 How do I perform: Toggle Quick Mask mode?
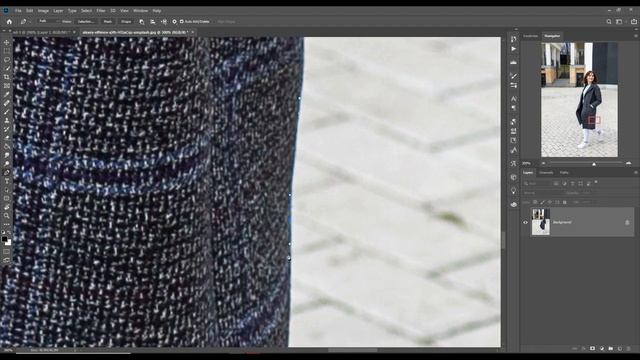[7, 251]
